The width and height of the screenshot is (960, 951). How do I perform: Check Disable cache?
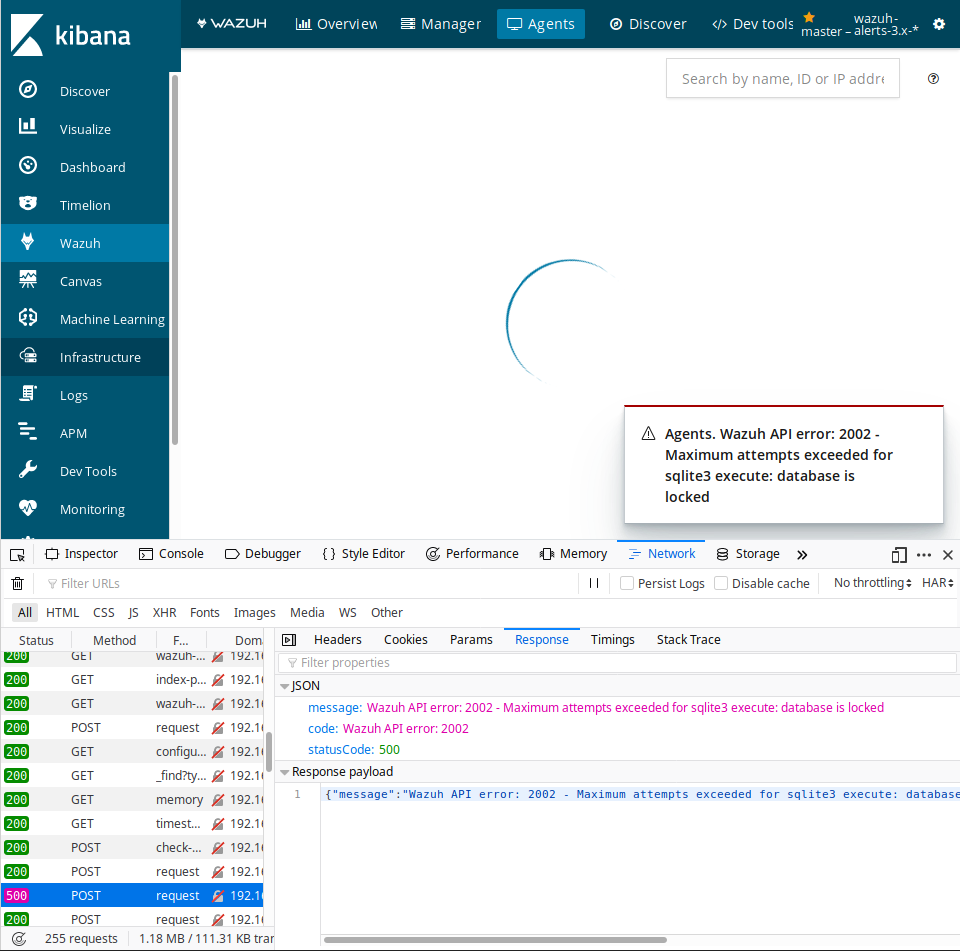[x=722, y=582]
